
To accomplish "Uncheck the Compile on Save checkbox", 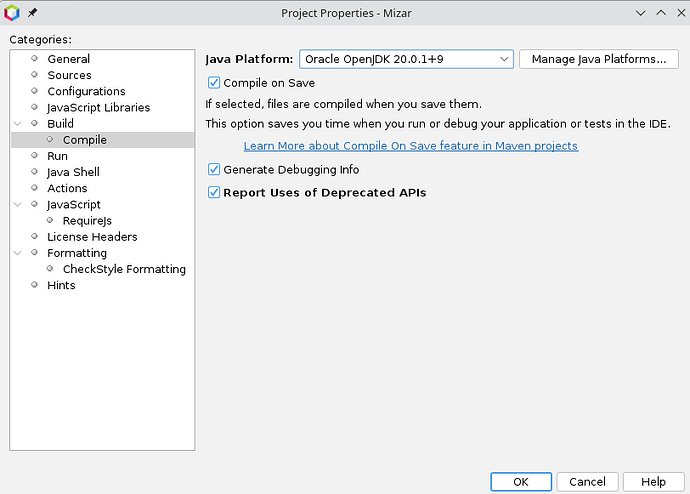I will coord(214,83).
